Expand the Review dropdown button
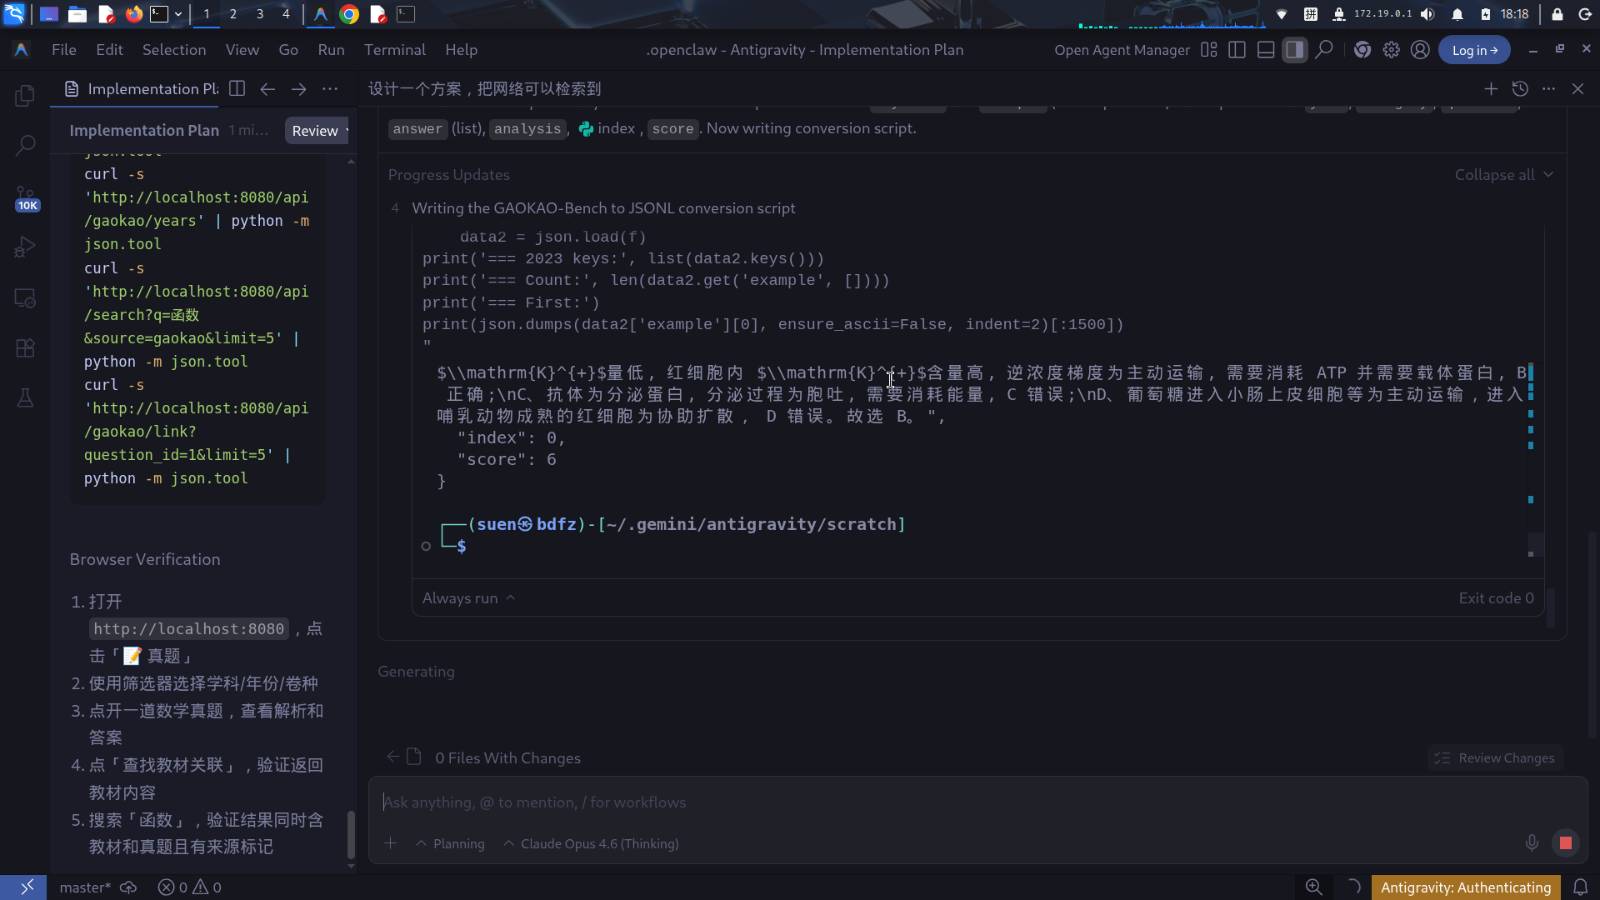Viewport: 1600px width, 900px height. 319,131
